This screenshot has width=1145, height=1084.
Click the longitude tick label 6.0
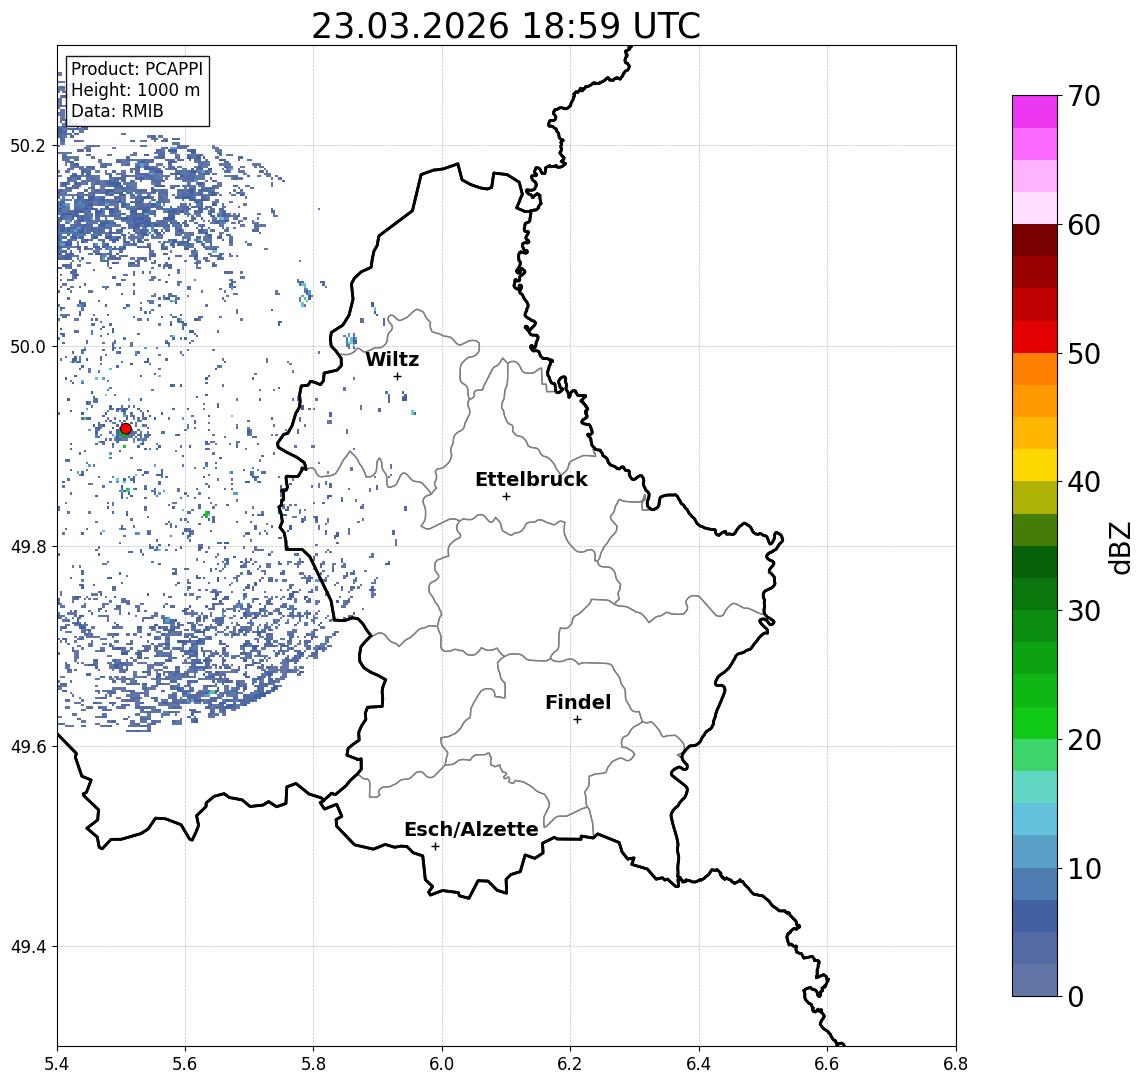pos(442,1064)
